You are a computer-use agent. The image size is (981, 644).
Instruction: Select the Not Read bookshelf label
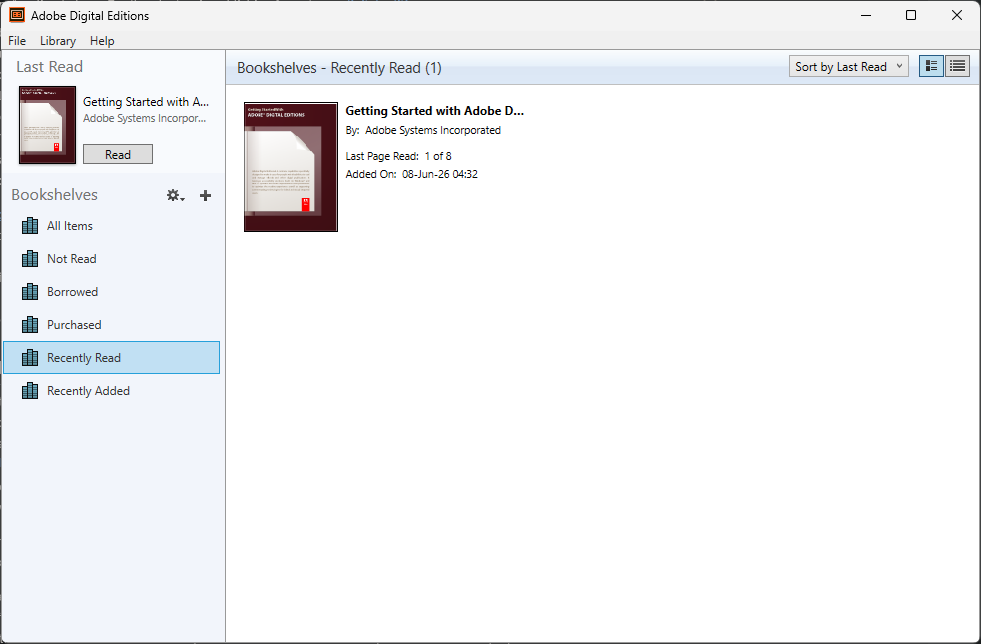[x=71, y=259]
